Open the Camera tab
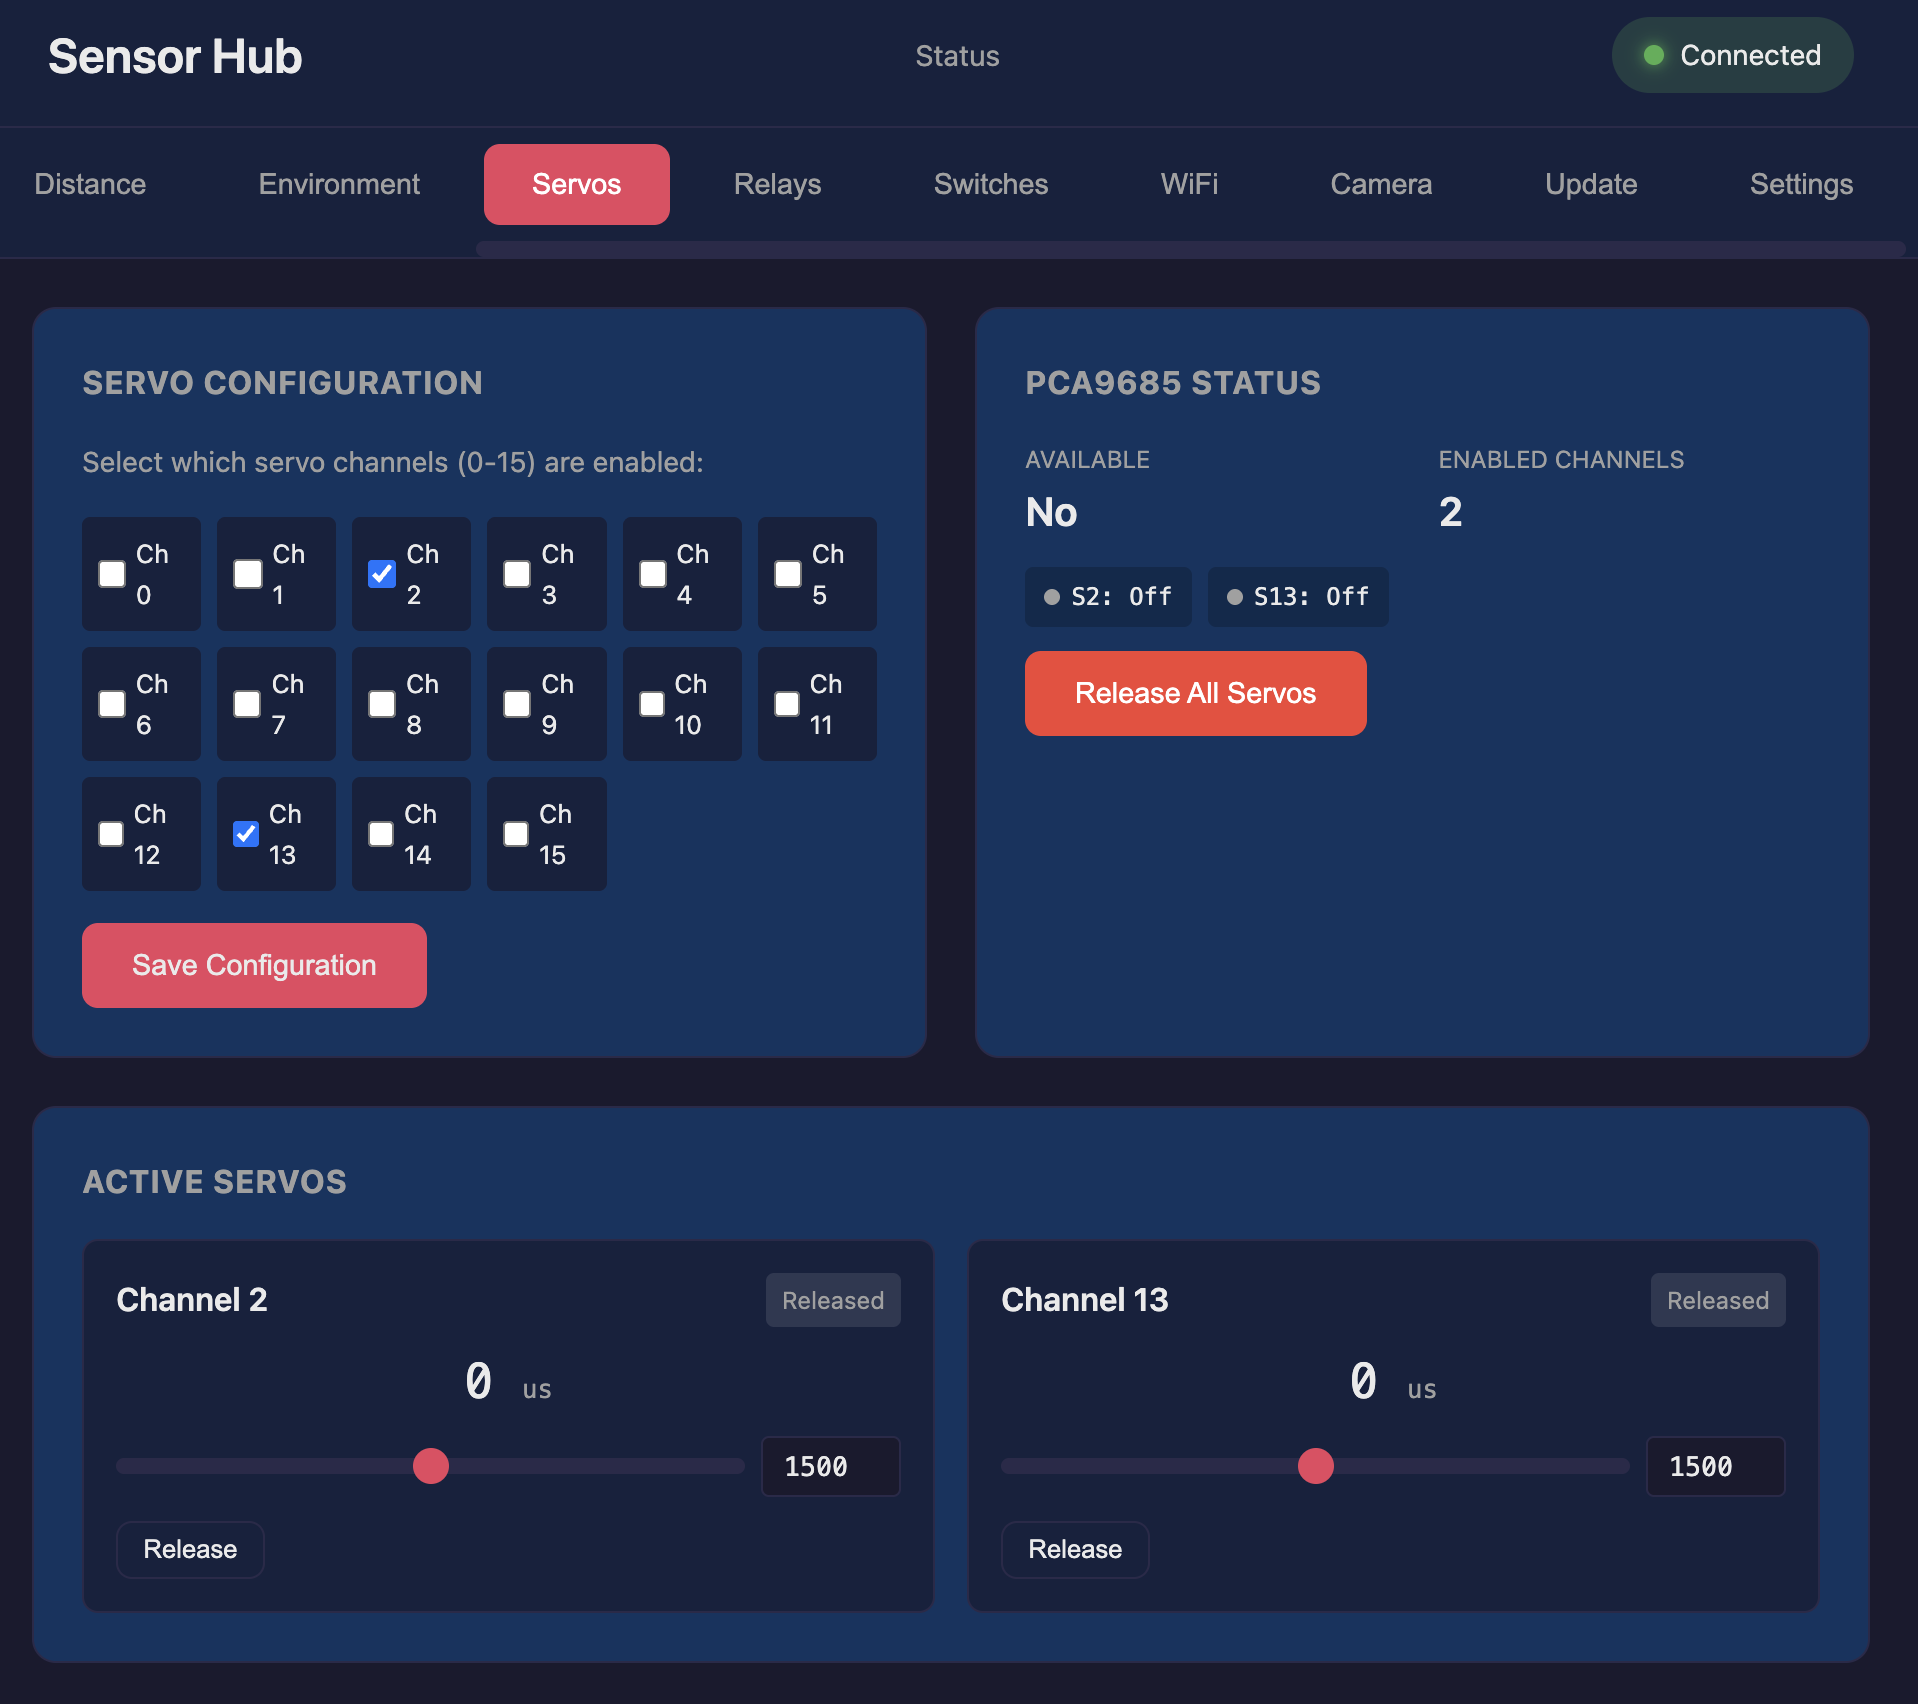Screen dimensions: 1918x1704 tap(1380, 184)
